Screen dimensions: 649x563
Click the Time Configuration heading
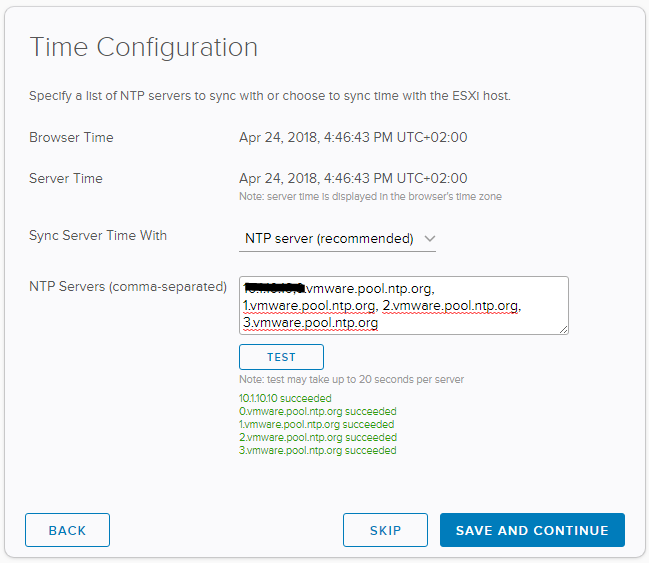(144, 47)
